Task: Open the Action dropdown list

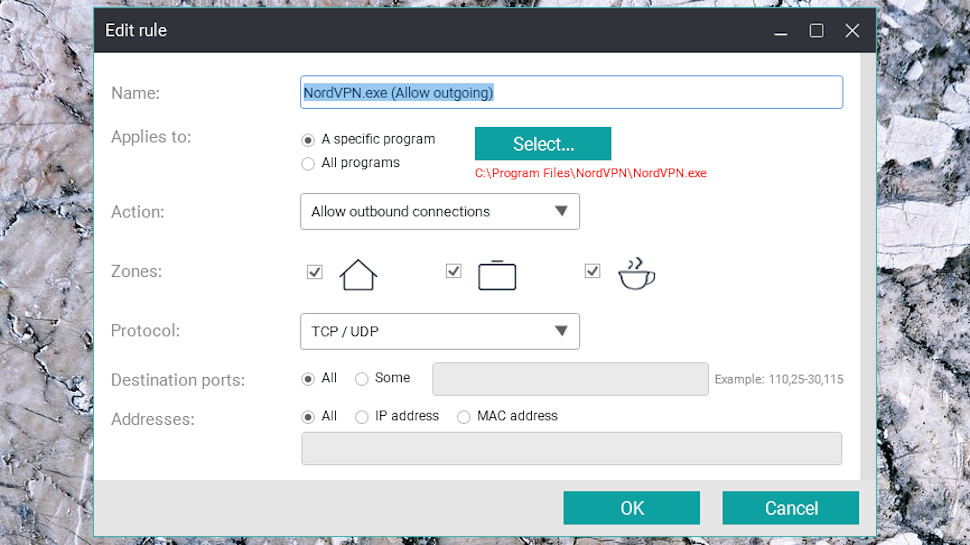Action: [440, 212]
